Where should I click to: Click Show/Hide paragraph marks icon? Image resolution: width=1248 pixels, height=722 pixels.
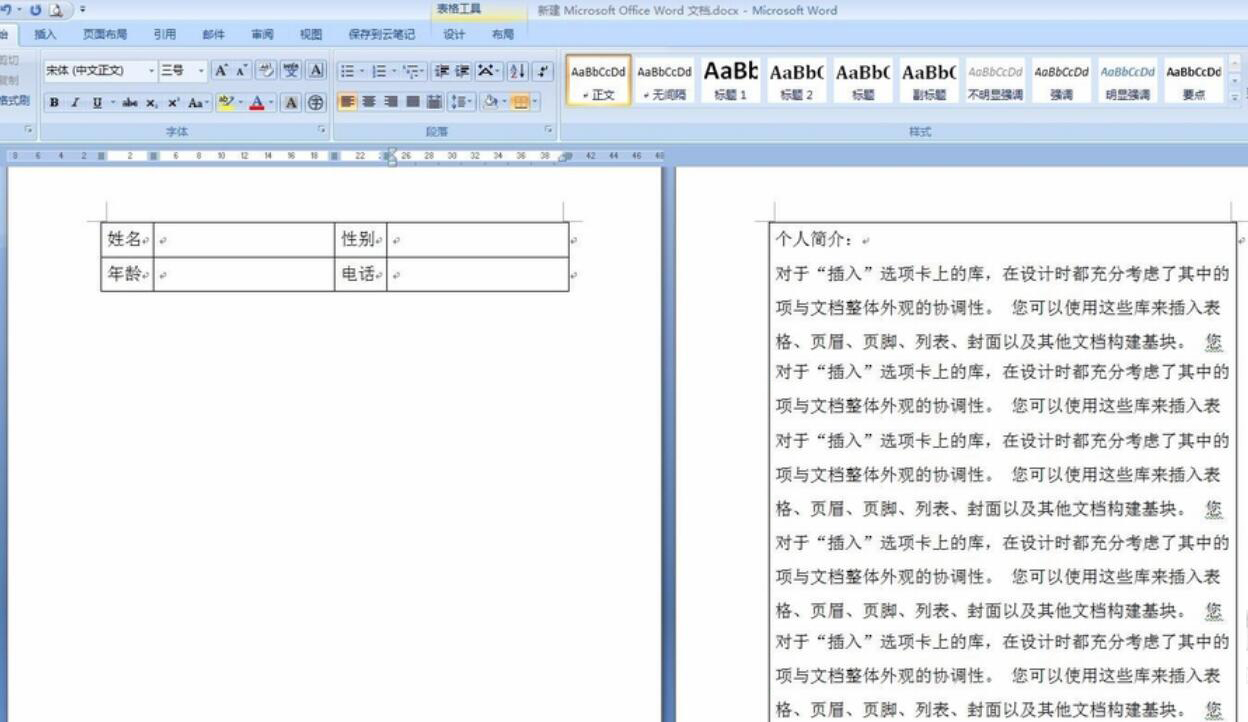point(543,71)
